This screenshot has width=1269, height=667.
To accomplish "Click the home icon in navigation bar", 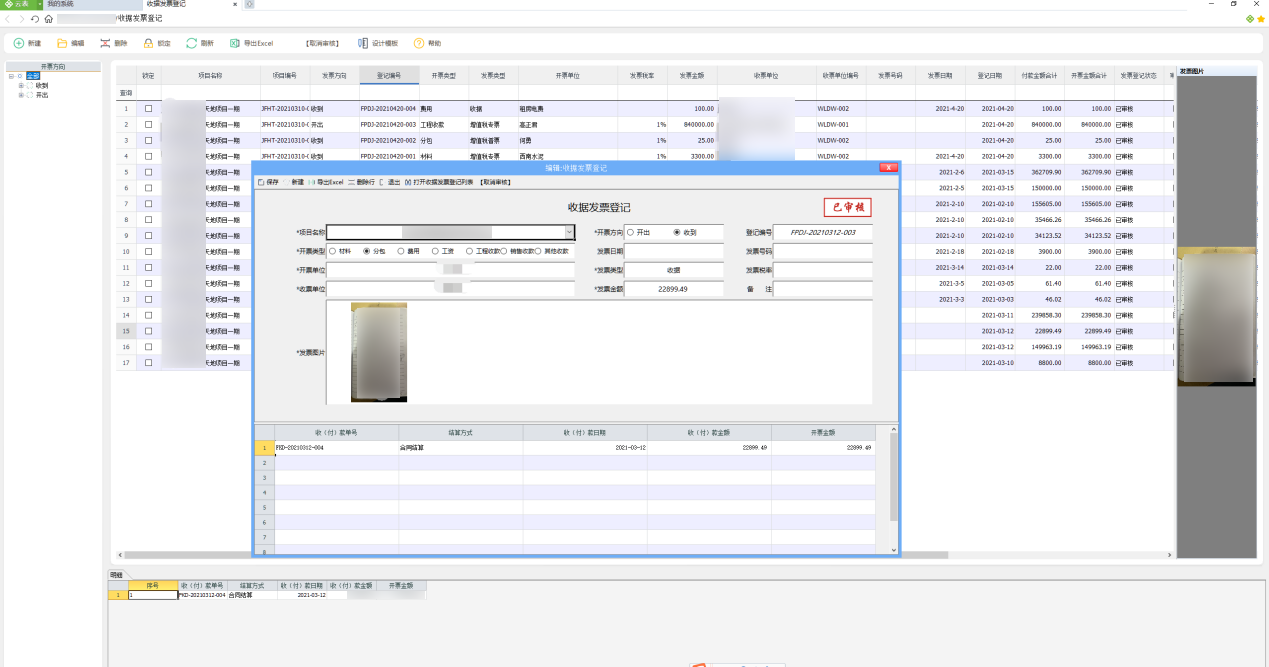I will (x=48, y=19).
